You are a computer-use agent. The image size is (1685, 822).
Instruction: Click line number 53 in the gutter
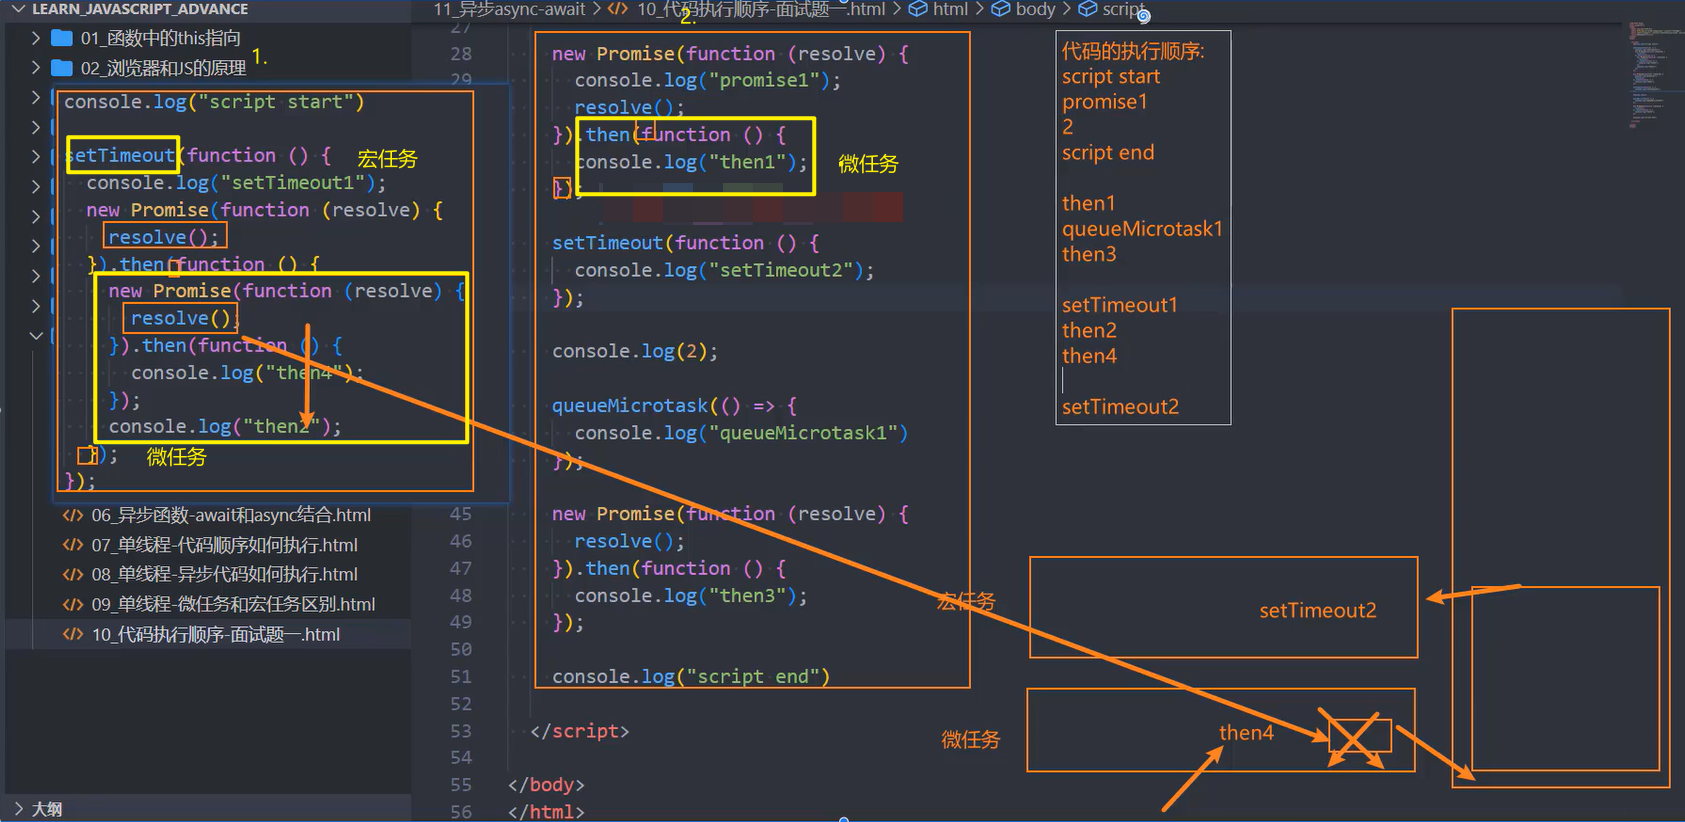click(x=461, y=731)
